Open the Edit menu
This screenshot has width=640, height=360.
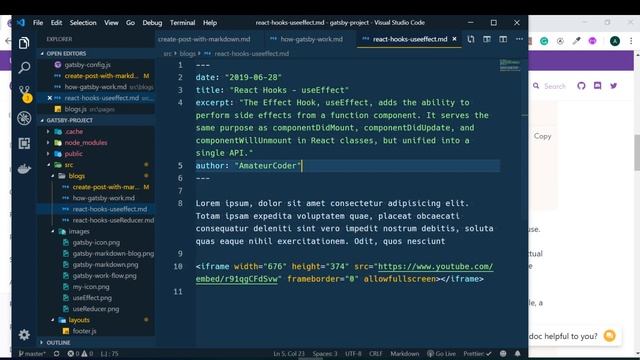tap(56, 22)
